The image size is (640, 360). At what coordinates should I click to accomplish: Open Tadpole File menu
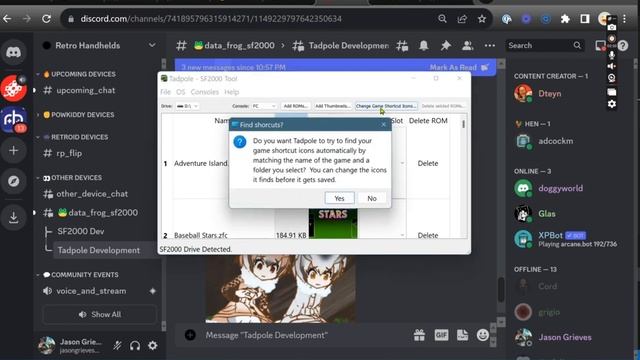click(x=165, y=92)
